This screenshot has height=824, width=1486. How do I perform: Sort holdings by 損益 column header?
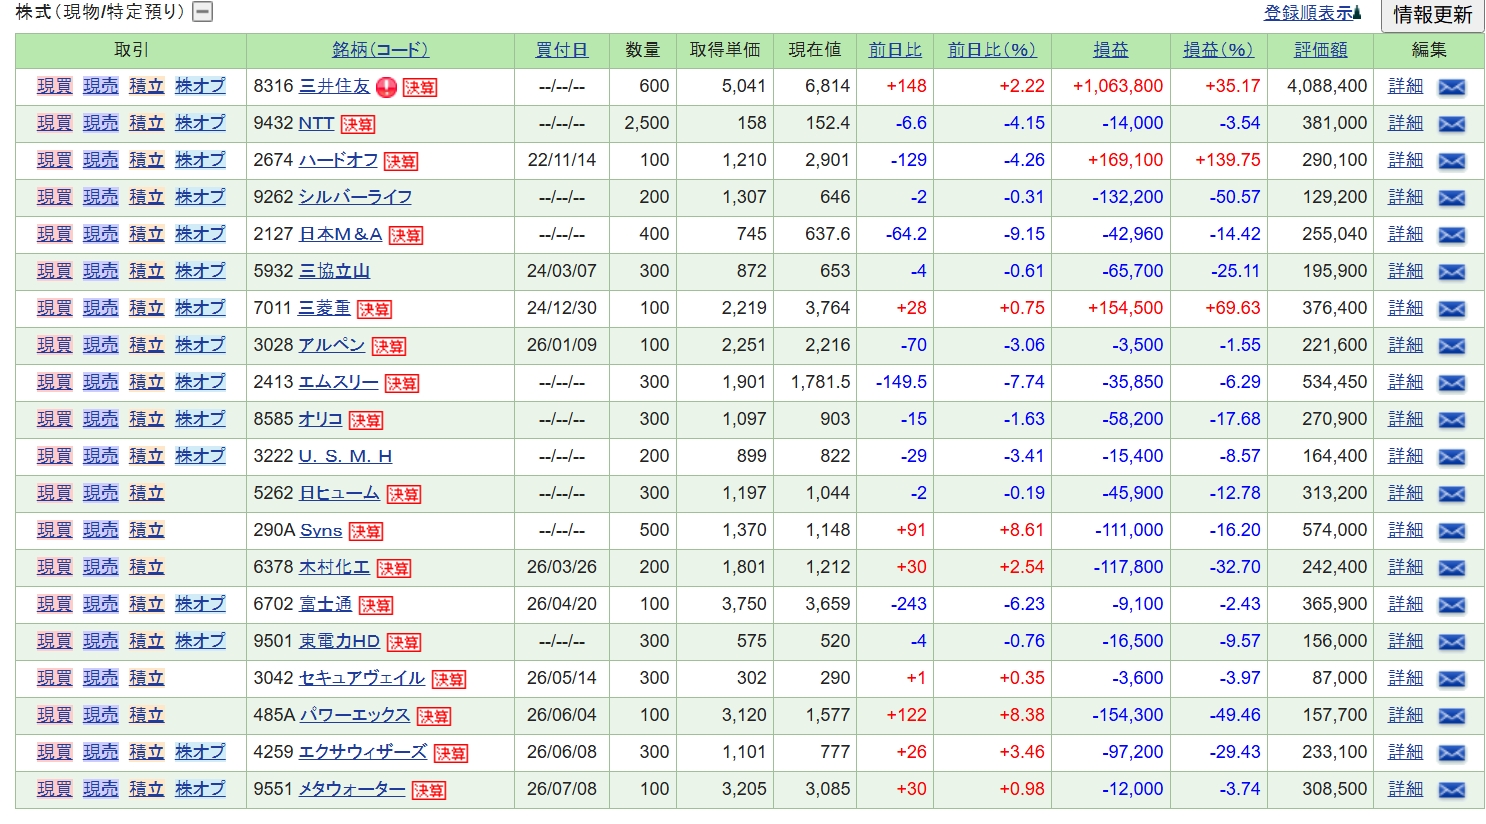coord(1110,50)
